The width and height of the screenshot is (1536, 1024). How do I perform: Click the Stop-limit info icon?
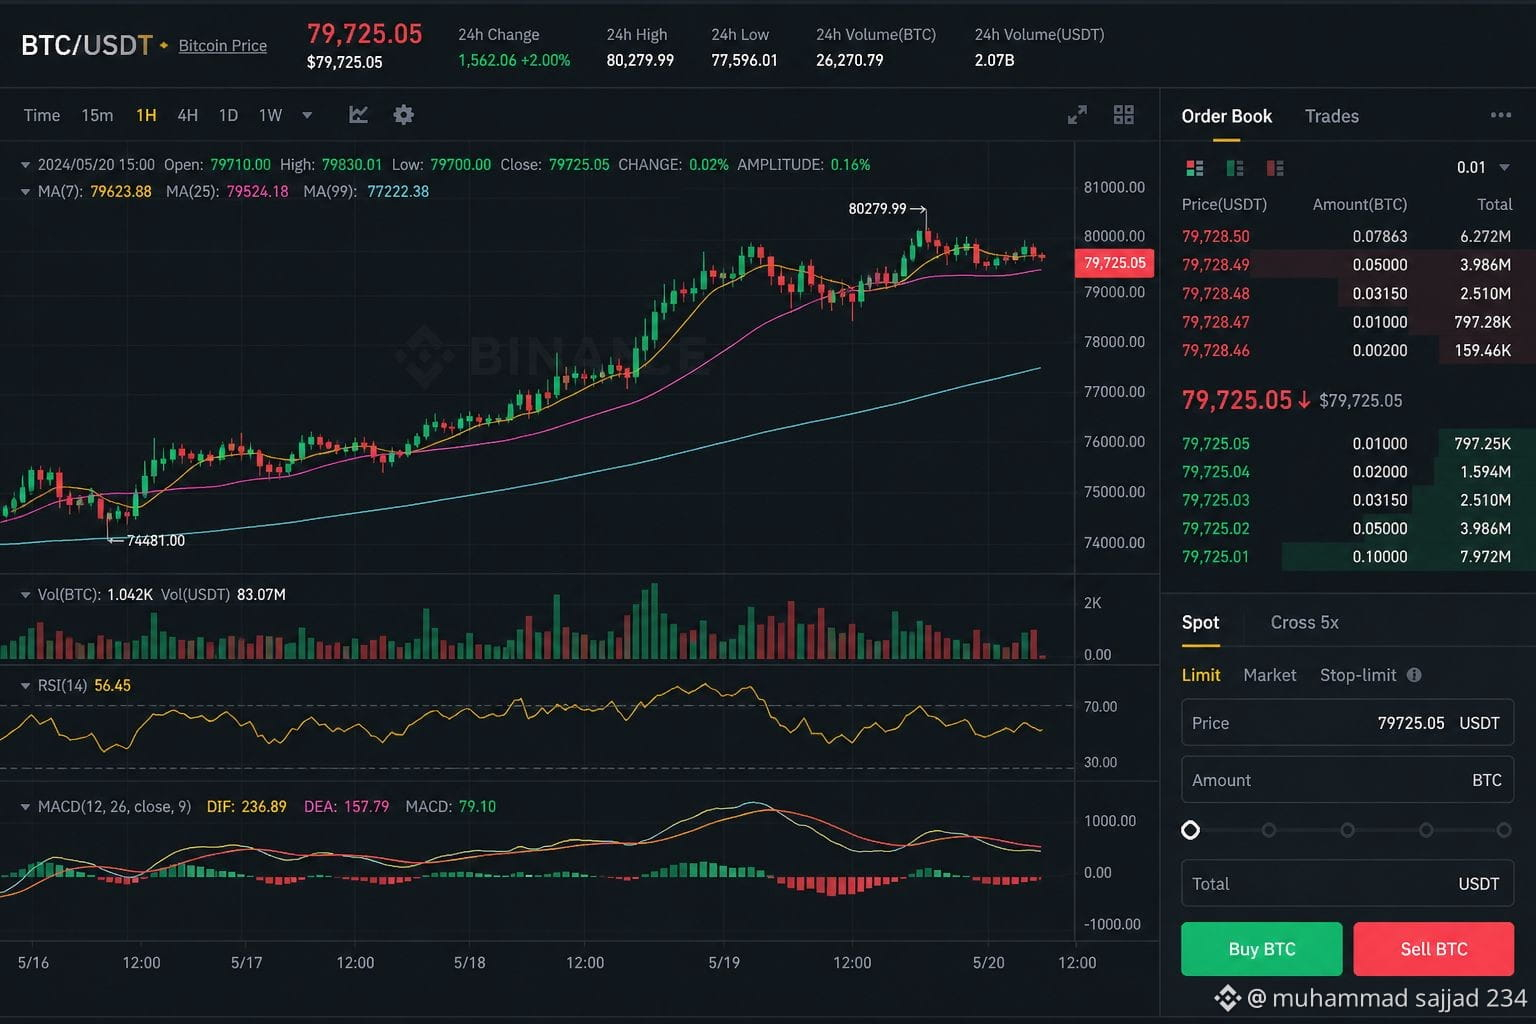point(1414,675)
